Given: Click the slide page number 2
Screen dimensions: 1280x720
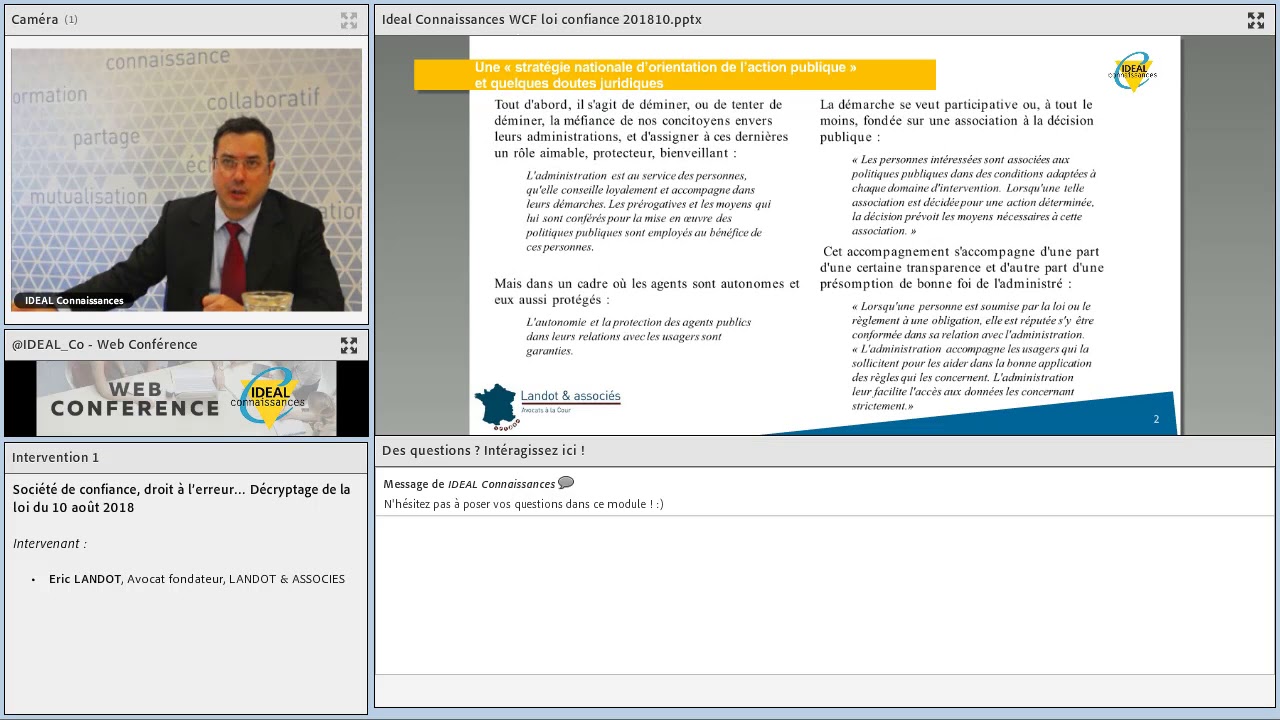Looking at the screenshot, I should (x=1156, y=419).
